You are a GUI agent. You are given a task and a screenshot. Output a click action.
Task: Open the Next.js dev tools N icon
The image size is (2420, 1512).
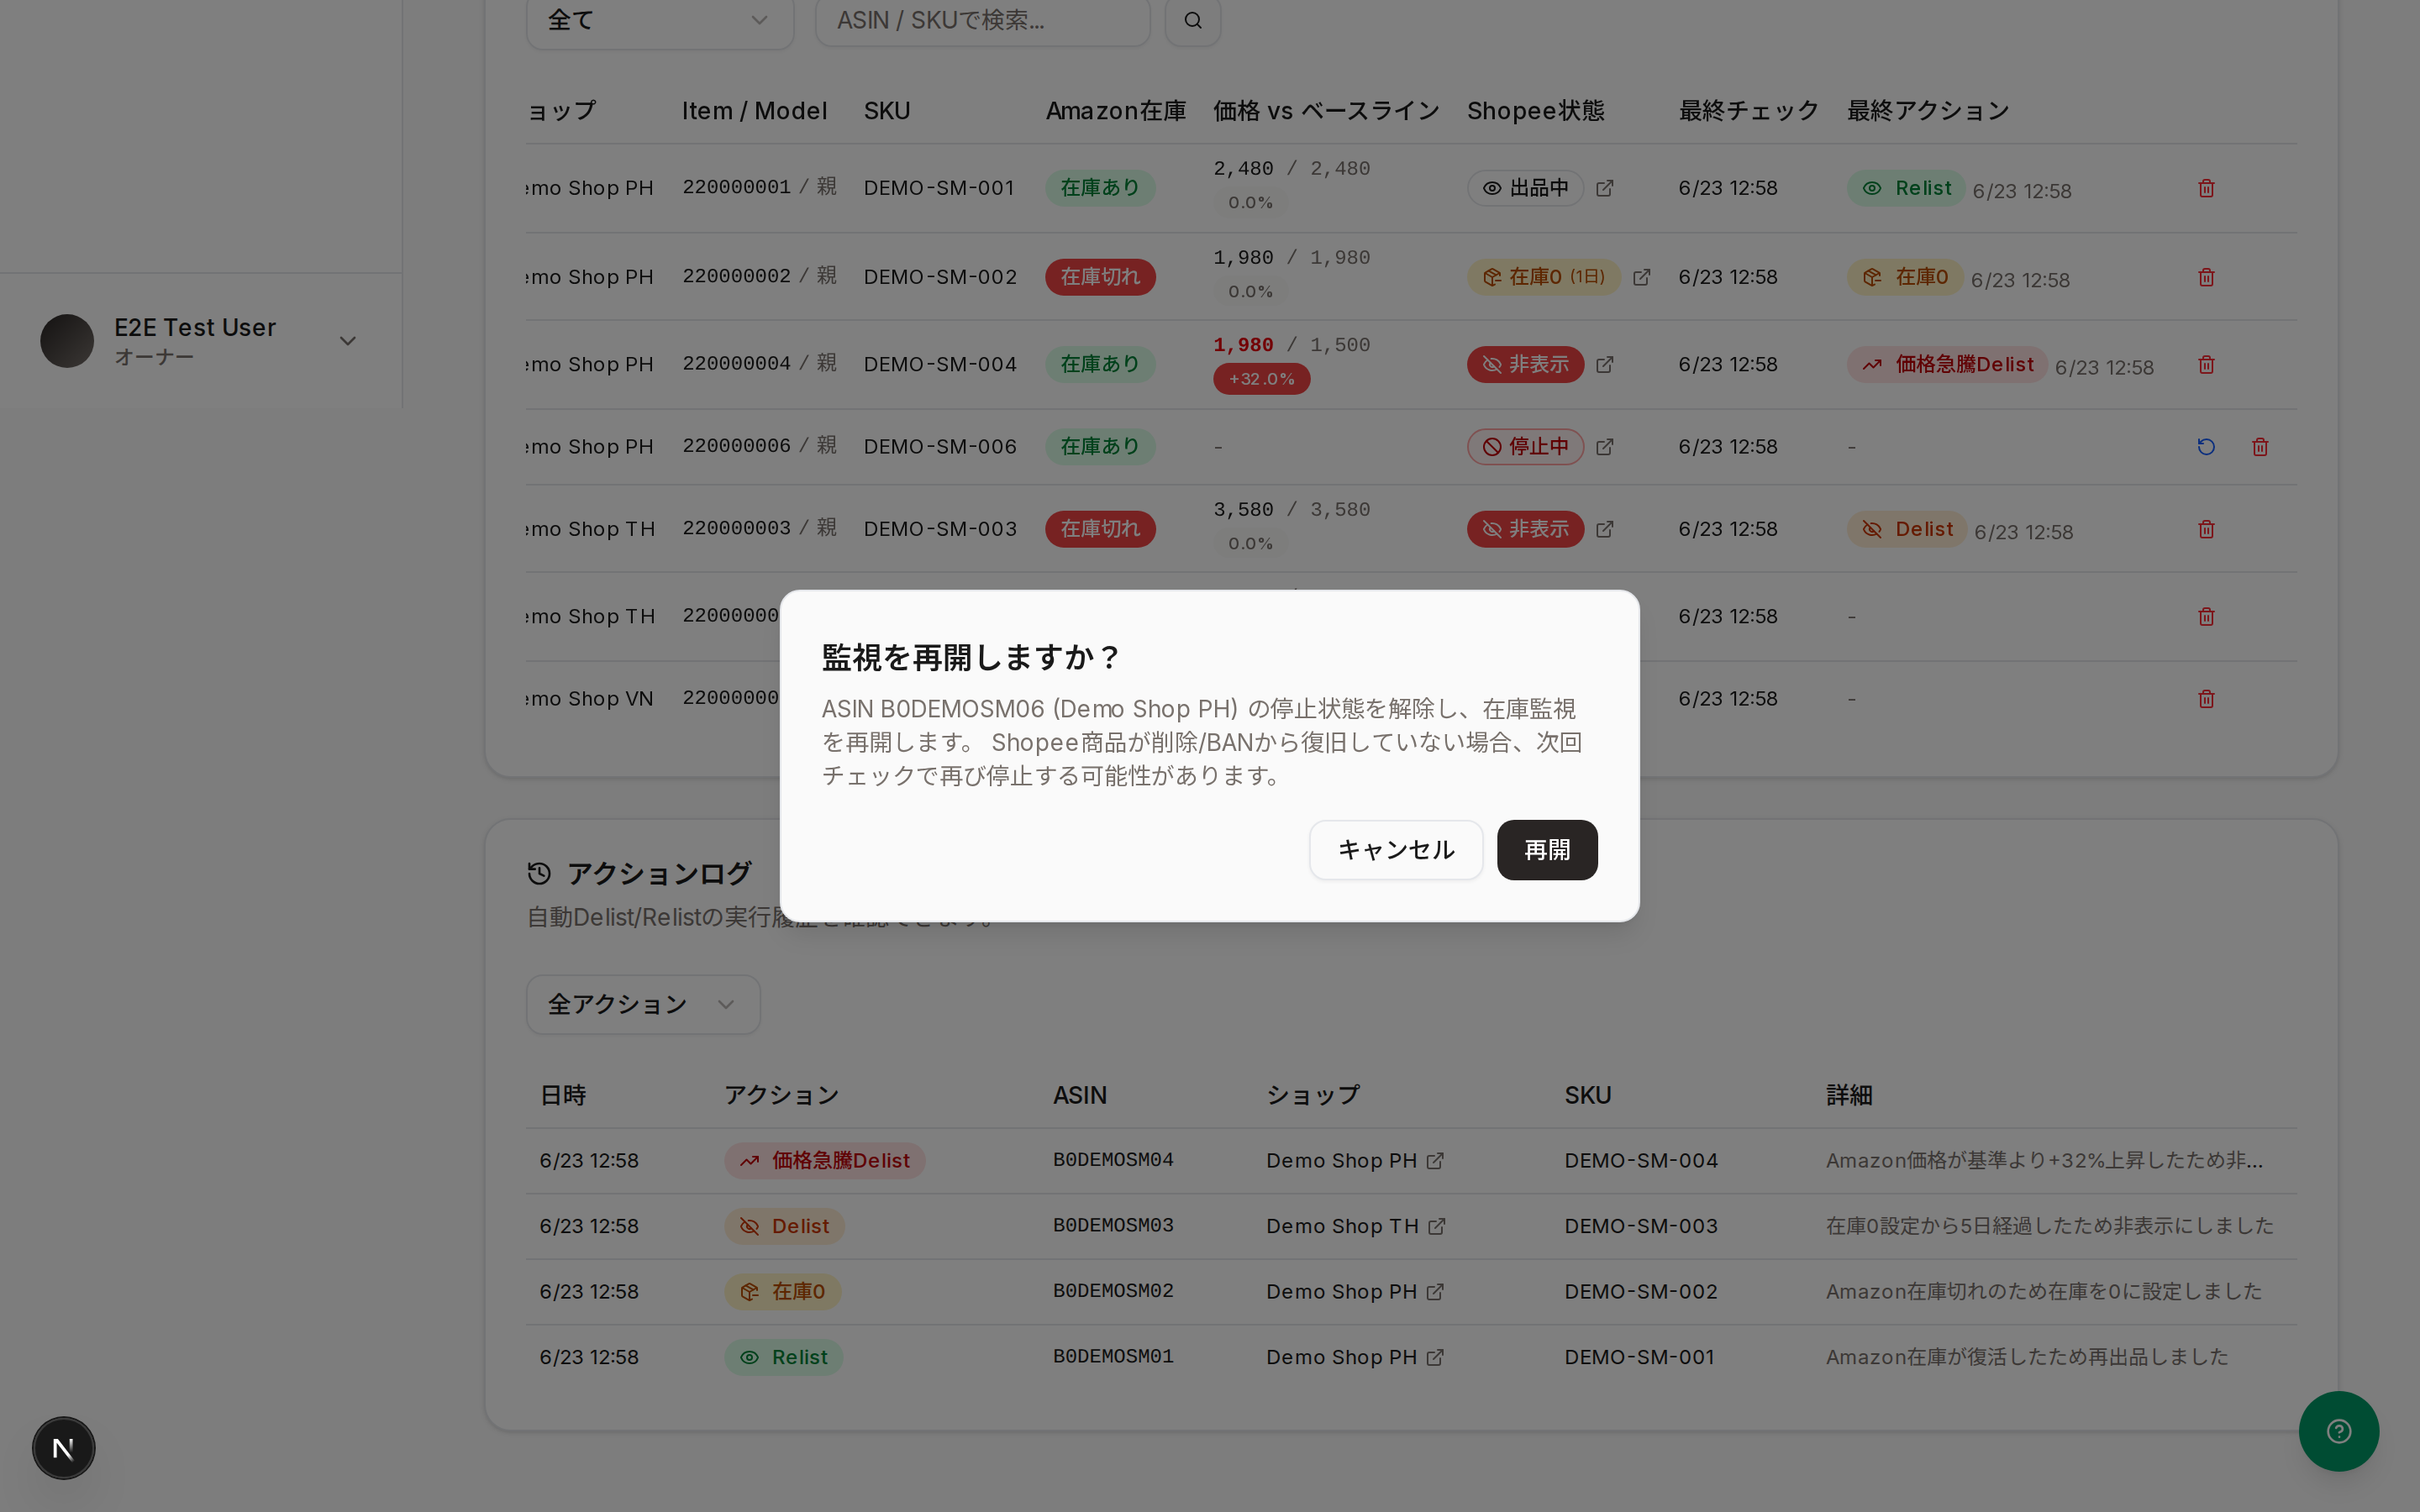tap(63, 1448)
